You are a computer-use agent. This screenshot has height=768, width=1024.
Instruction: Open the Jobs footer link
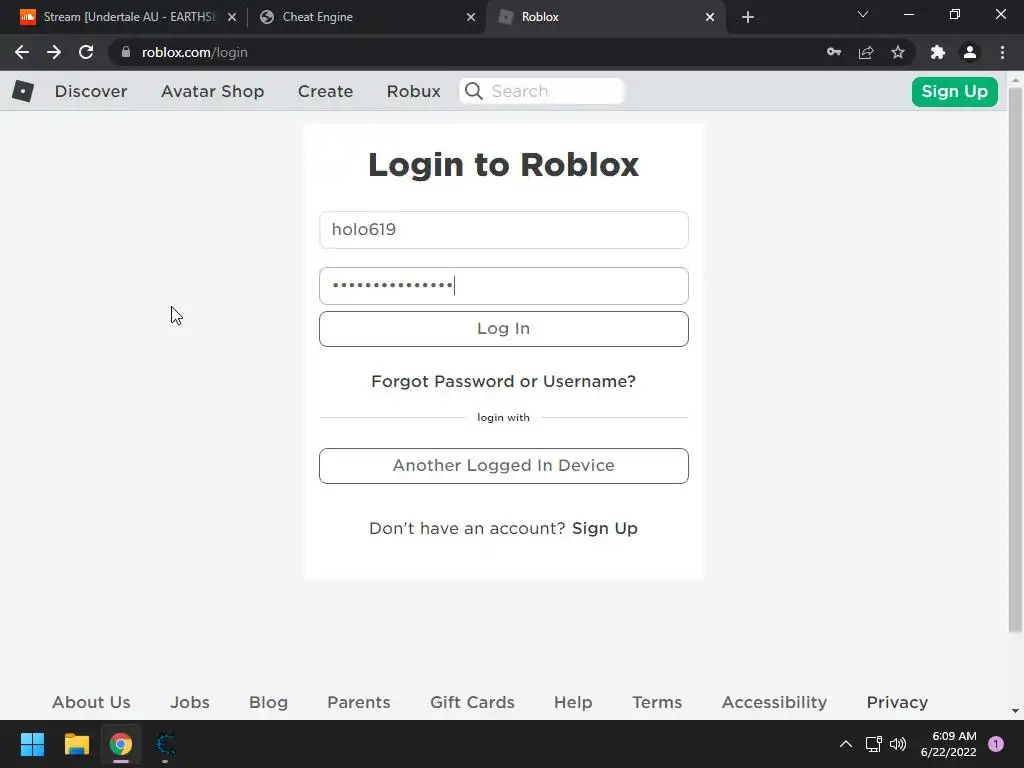point(190,702)
